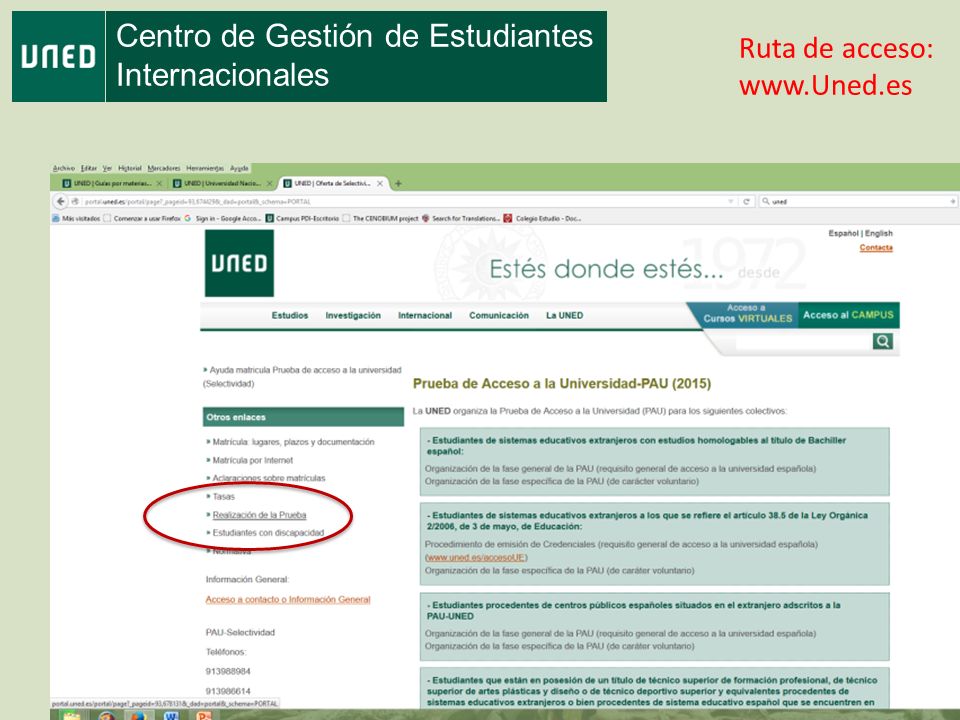Click the 'PAU-Selectividad' text
The image size is (960, 720).
pos(240,632)
